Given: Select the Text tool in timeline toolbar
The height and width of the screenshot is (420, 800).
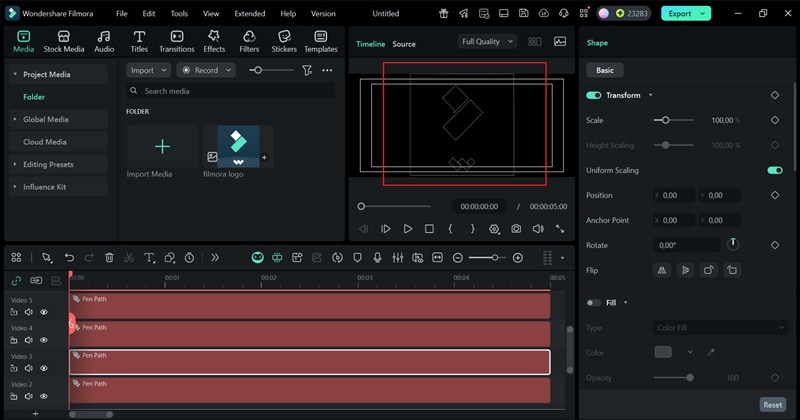Looking at the screenshot, I should point(149,258).
